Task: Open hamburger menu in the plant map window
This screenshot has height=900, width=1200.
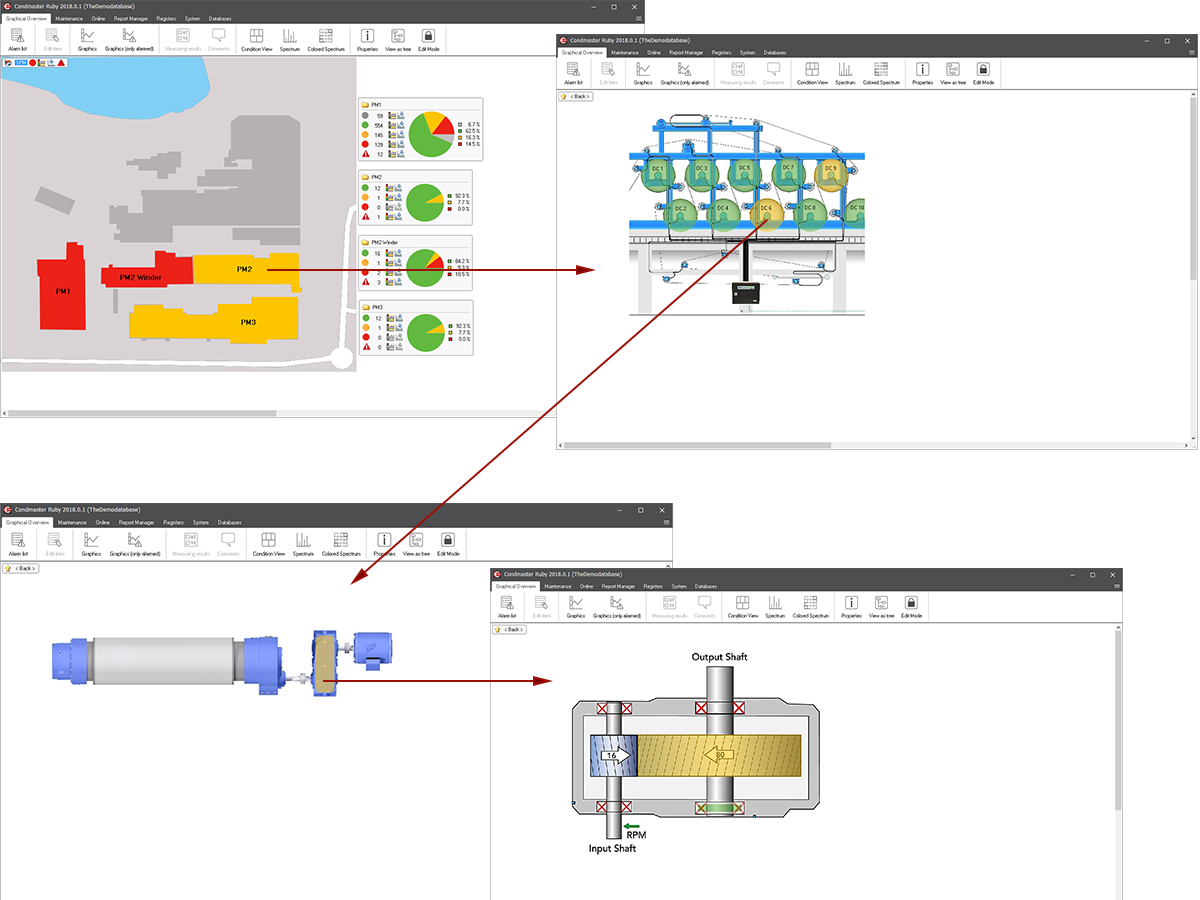Action: (639, 18)
